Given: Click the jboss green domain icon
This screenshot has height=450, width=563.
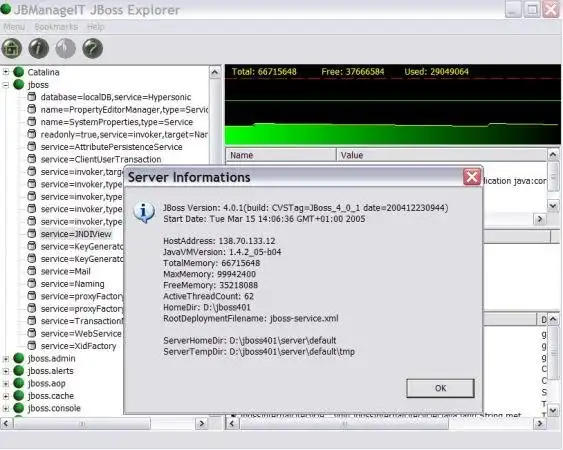Looking at the screenshot, I should tap(19, 84).
